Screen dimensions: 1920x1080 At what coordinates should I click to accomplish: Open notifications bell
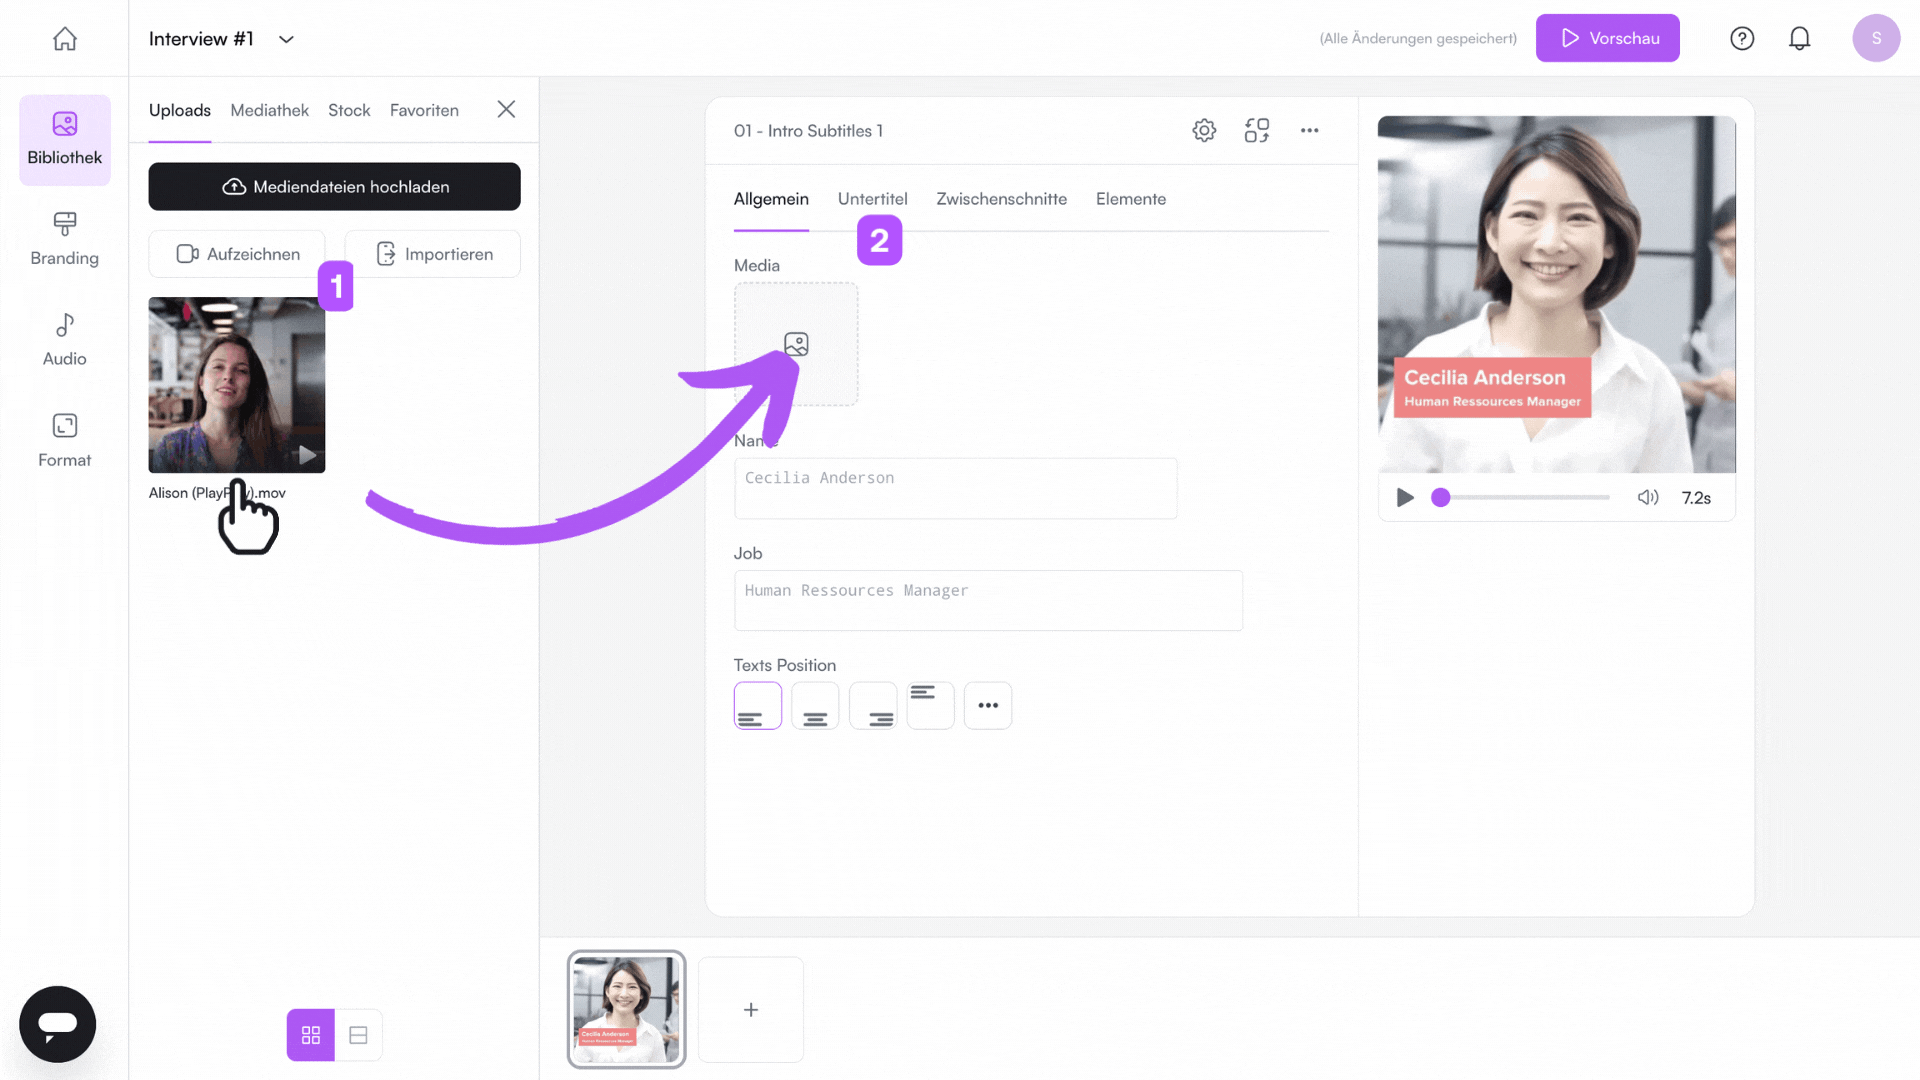1799,38
